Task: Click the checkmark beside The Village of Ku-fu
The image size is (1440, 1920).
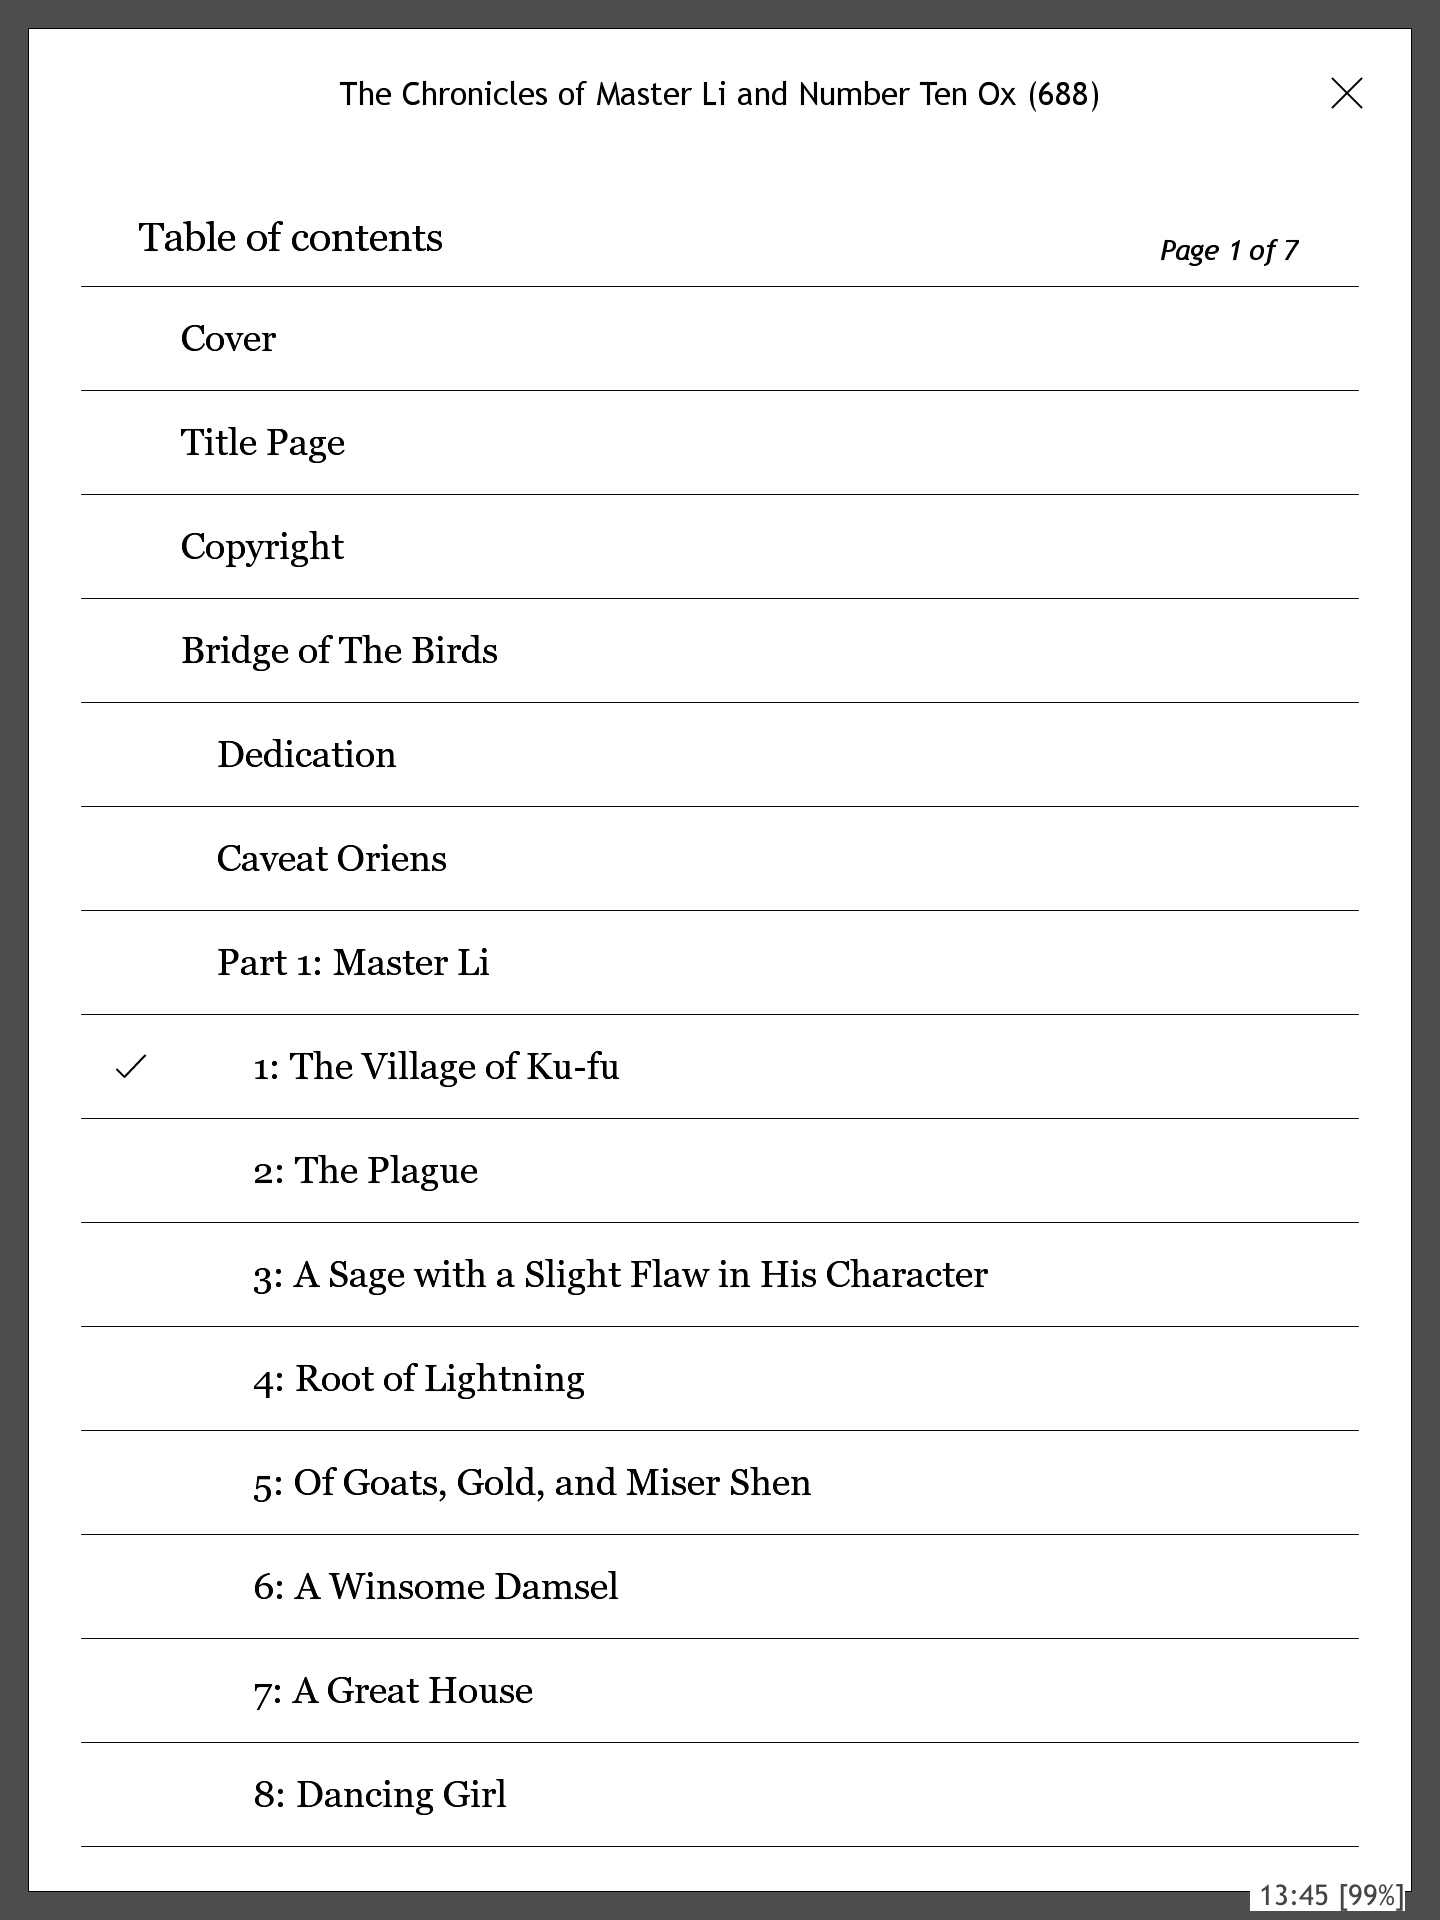Action: click(131, 1067)
